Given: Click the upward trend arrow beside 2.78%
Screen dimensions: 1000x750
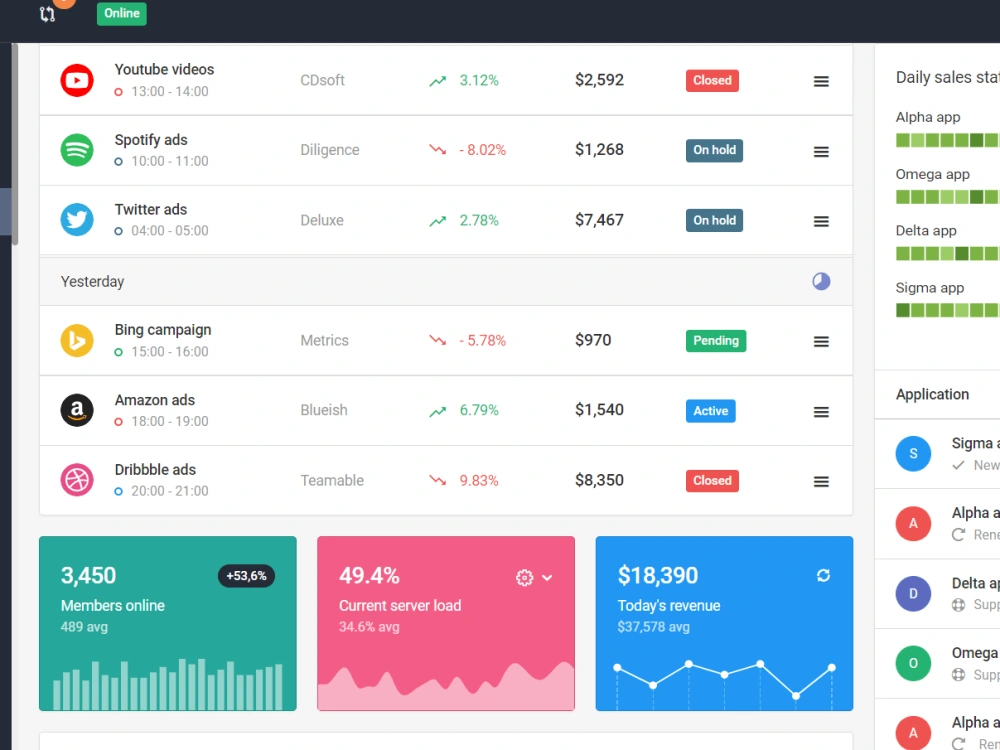Looking at the screenshot, I should 438,221.
